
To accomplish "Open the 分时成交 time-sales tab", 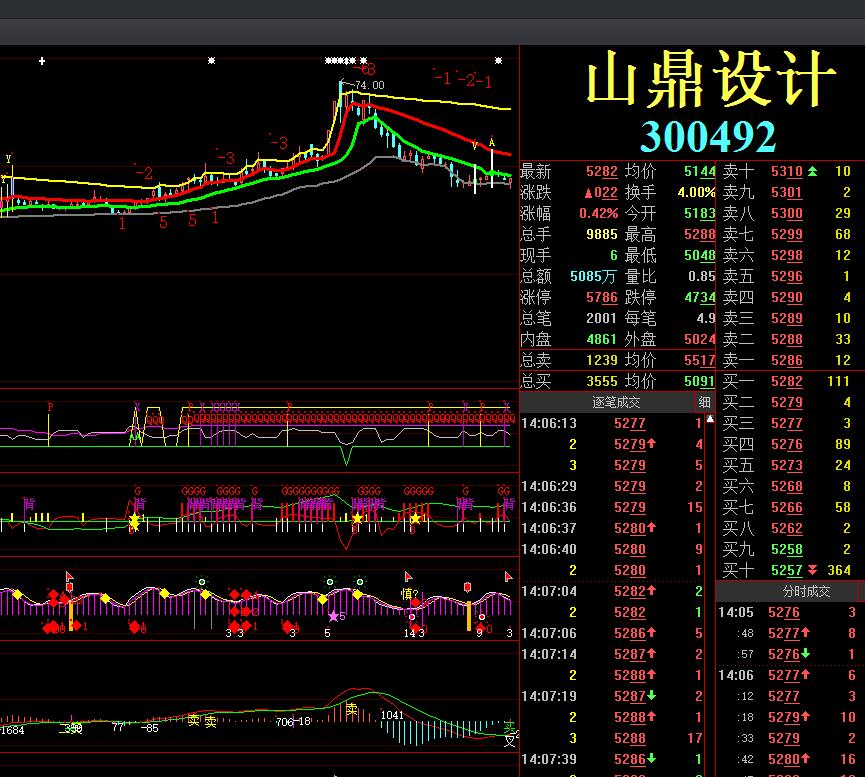I will pos(806,591).
